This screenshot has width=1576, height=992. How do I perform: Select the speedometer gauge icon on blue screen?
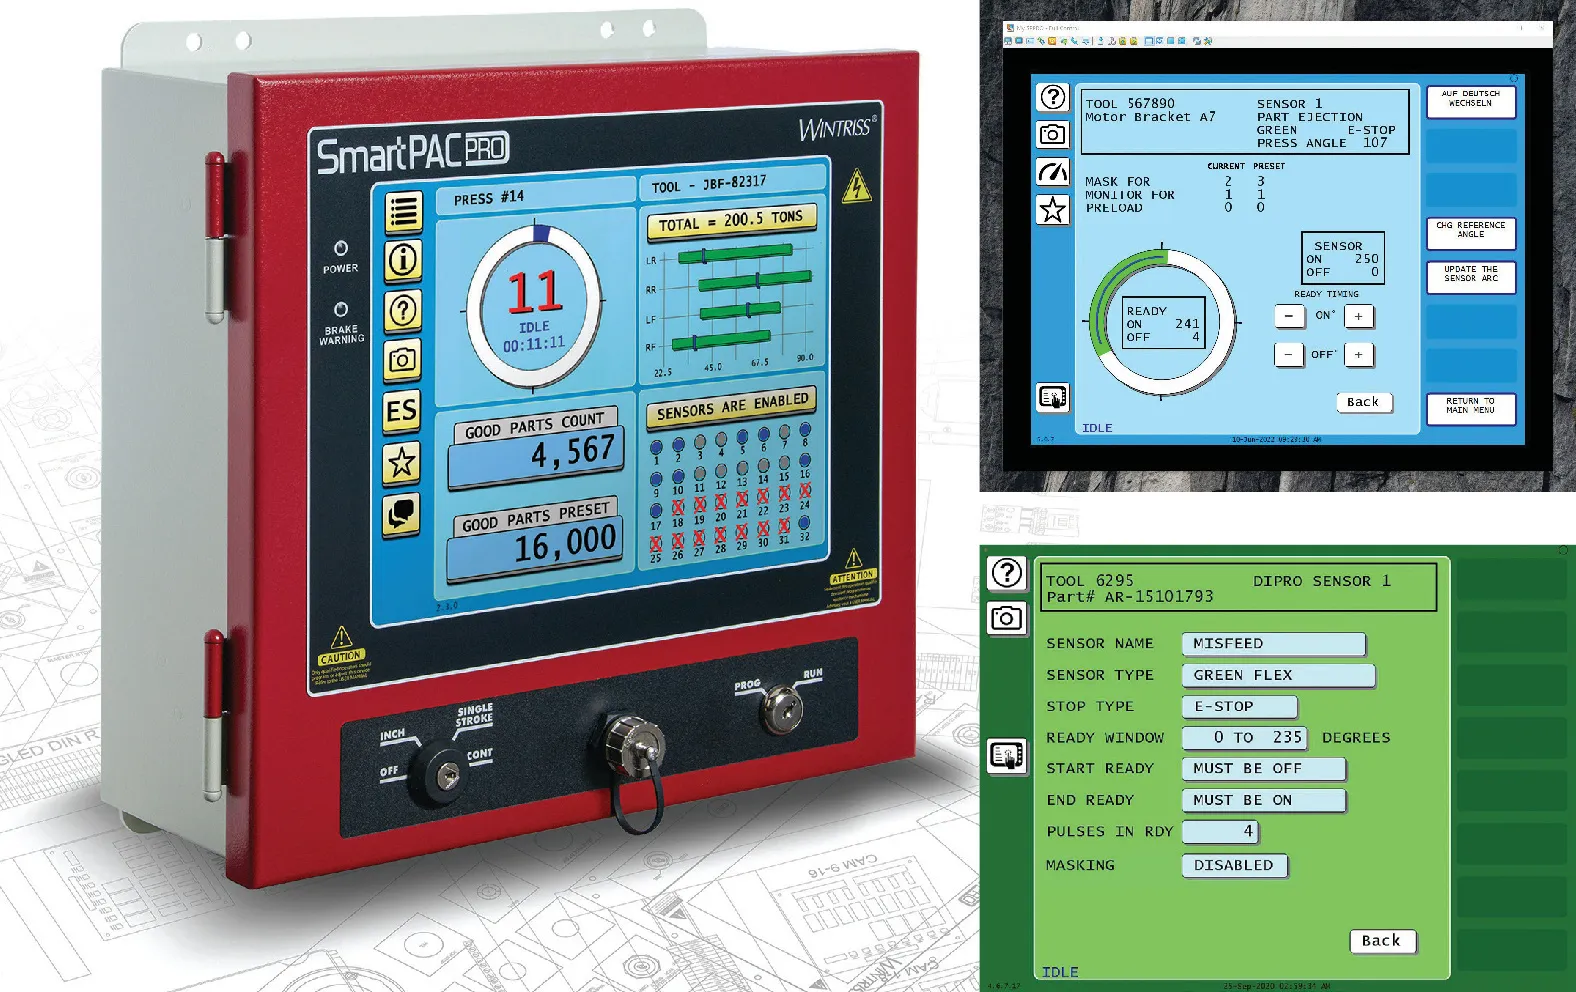coord(1052,172)
